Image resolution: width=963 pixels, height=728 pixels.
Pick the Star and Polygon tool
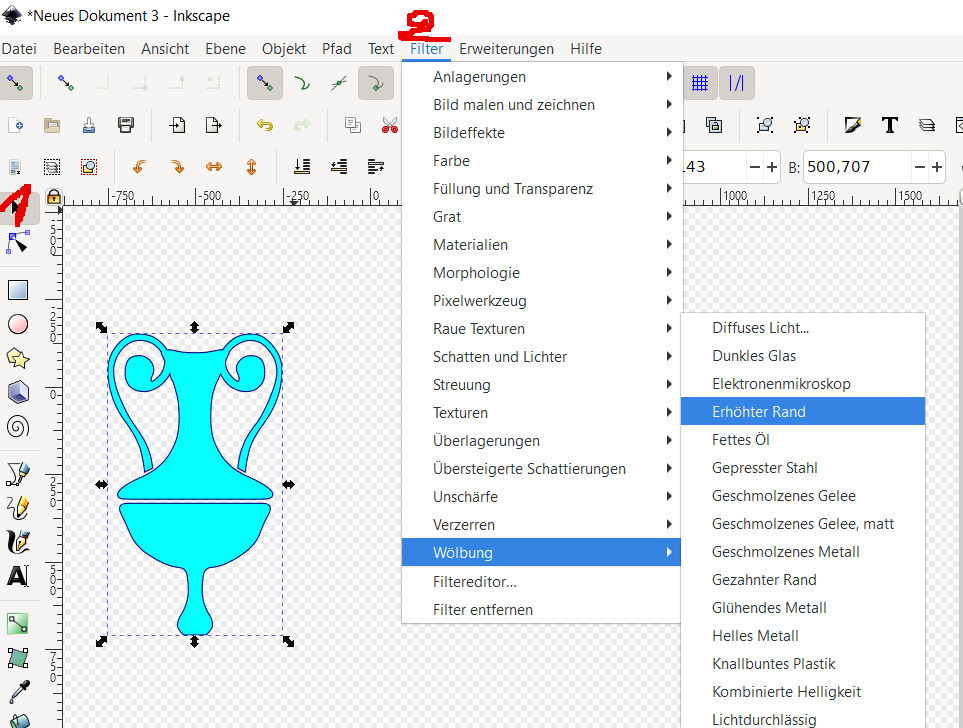[x=18, y=358]
